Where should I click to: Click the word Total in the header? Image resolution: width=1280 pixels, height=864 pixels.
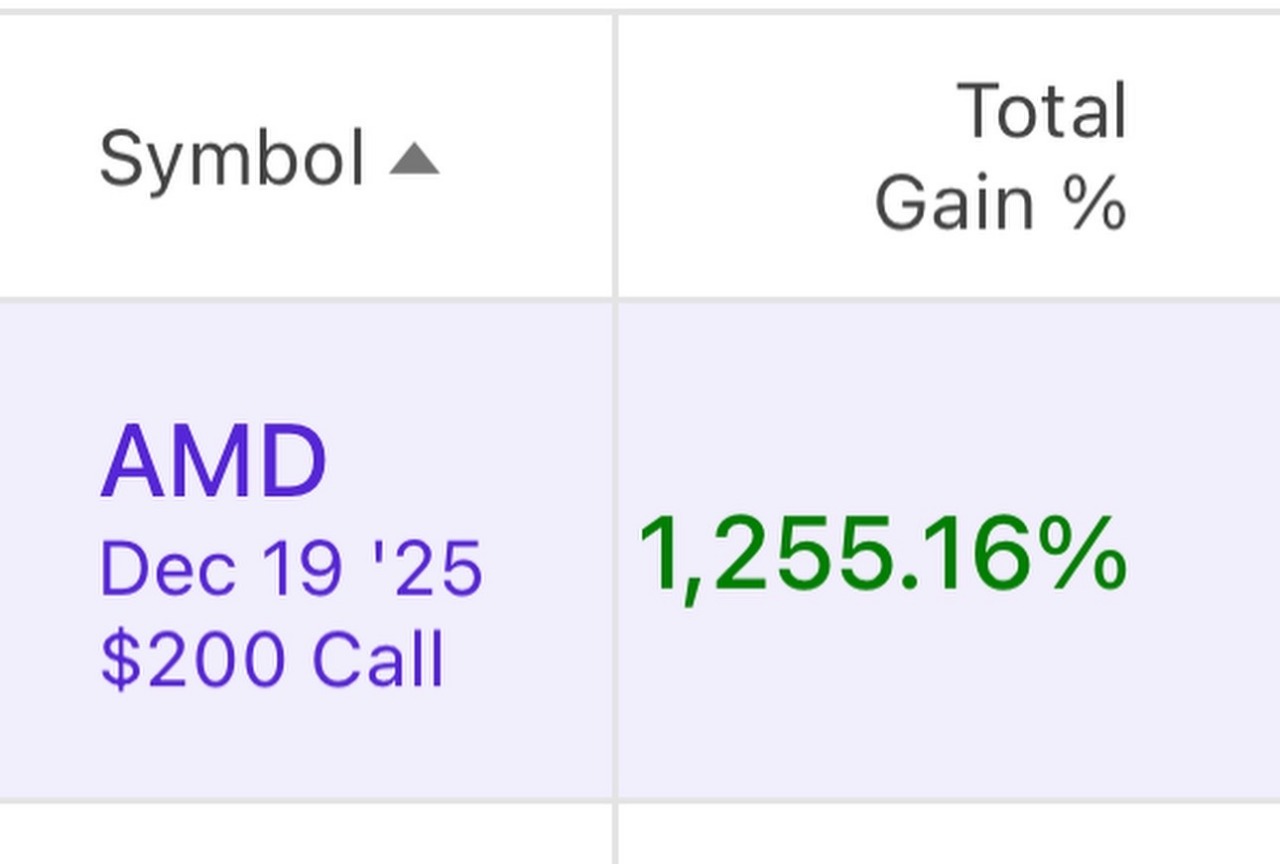[x=1042, y=111]
